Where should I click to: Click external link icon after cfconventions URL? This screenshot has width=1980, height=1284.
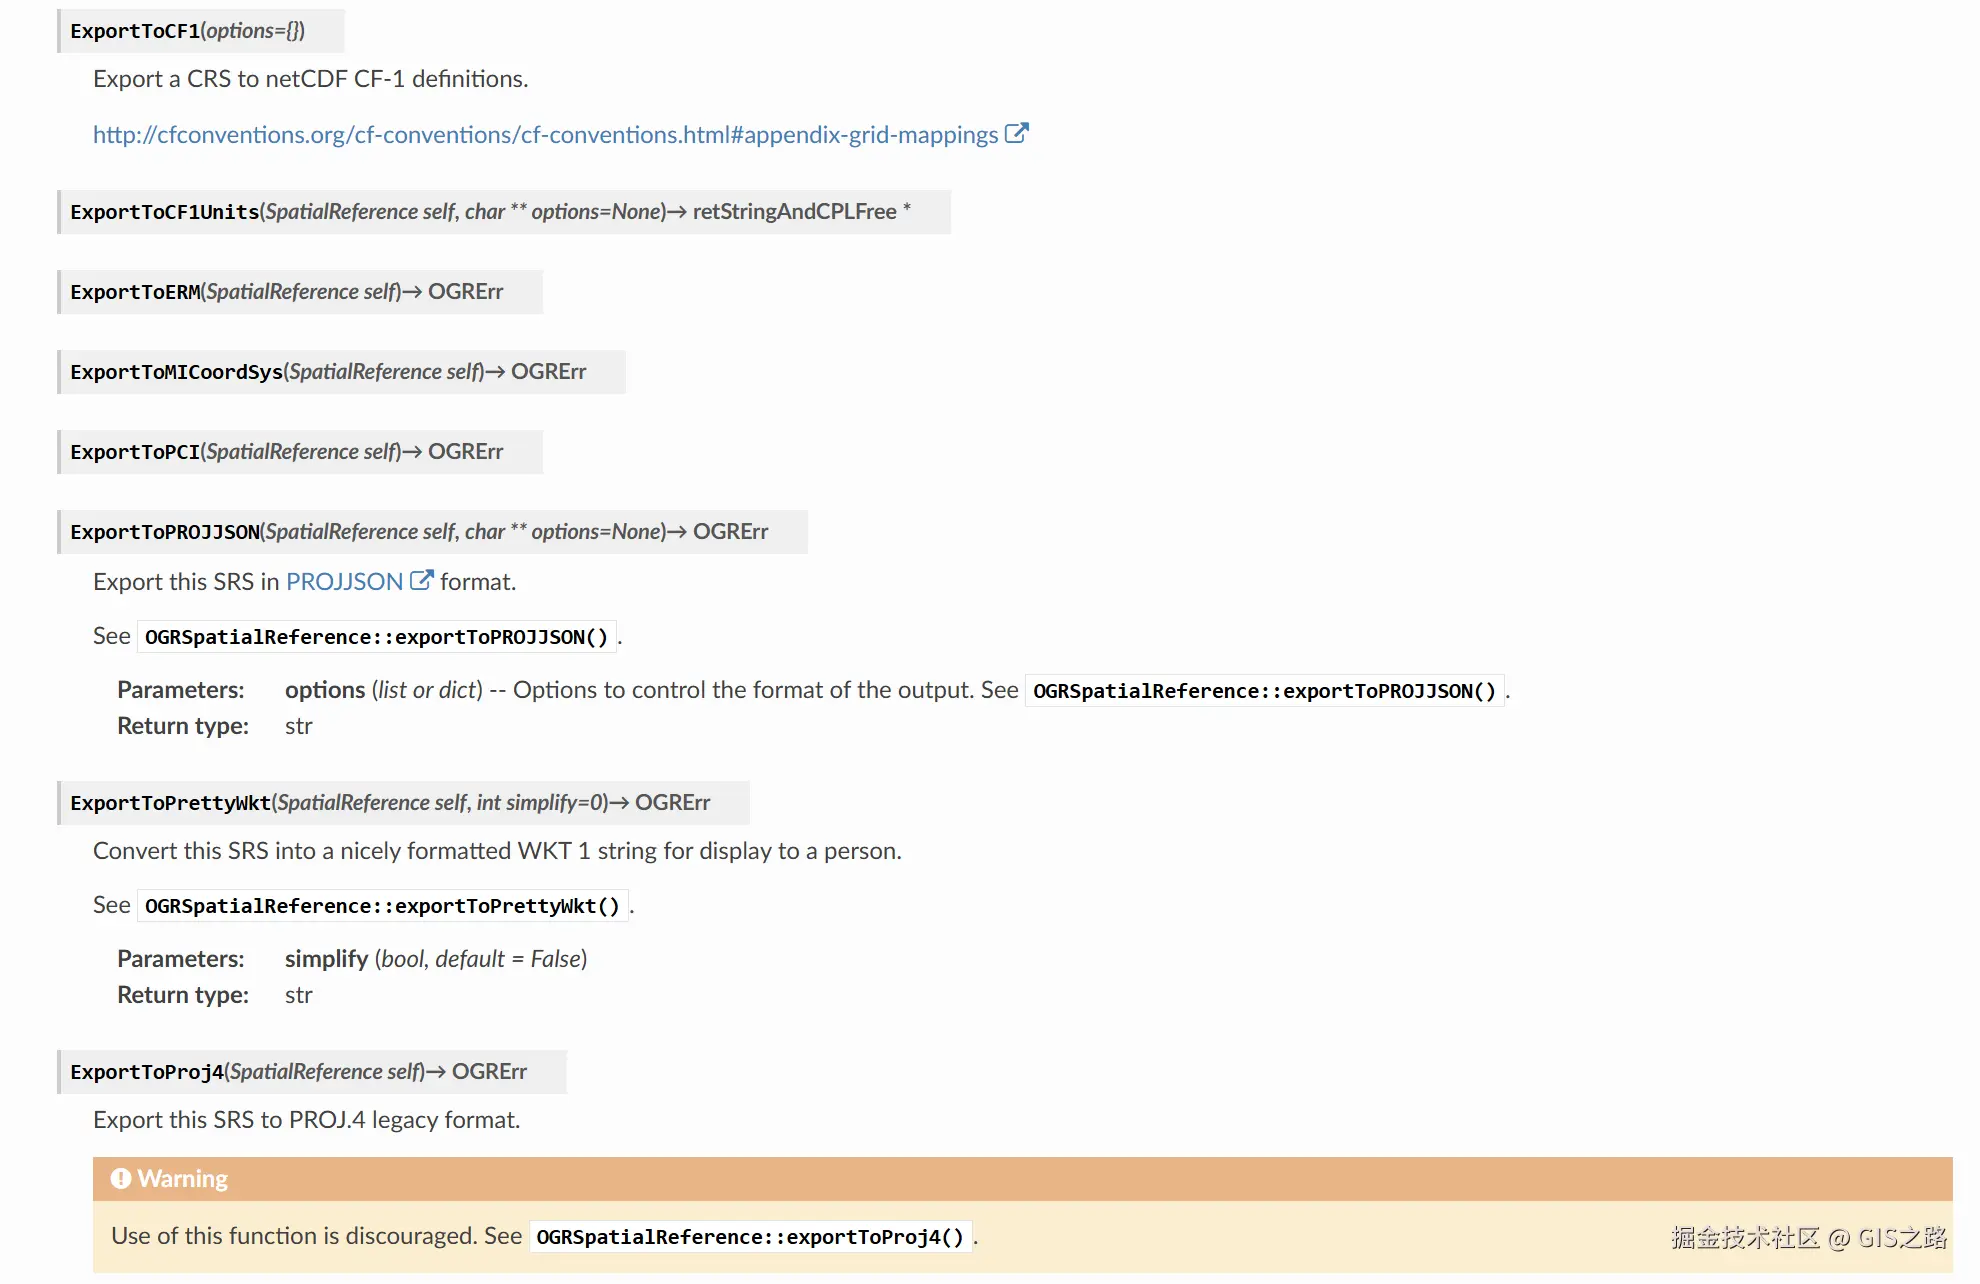tap(1016, 134)
